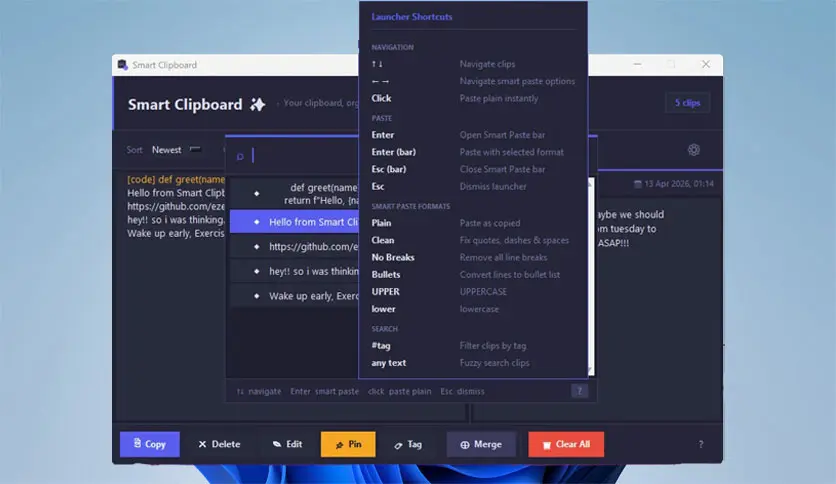
Task: Click the diamond icon beside Hello from Smart clip
Action: point(256,222)
